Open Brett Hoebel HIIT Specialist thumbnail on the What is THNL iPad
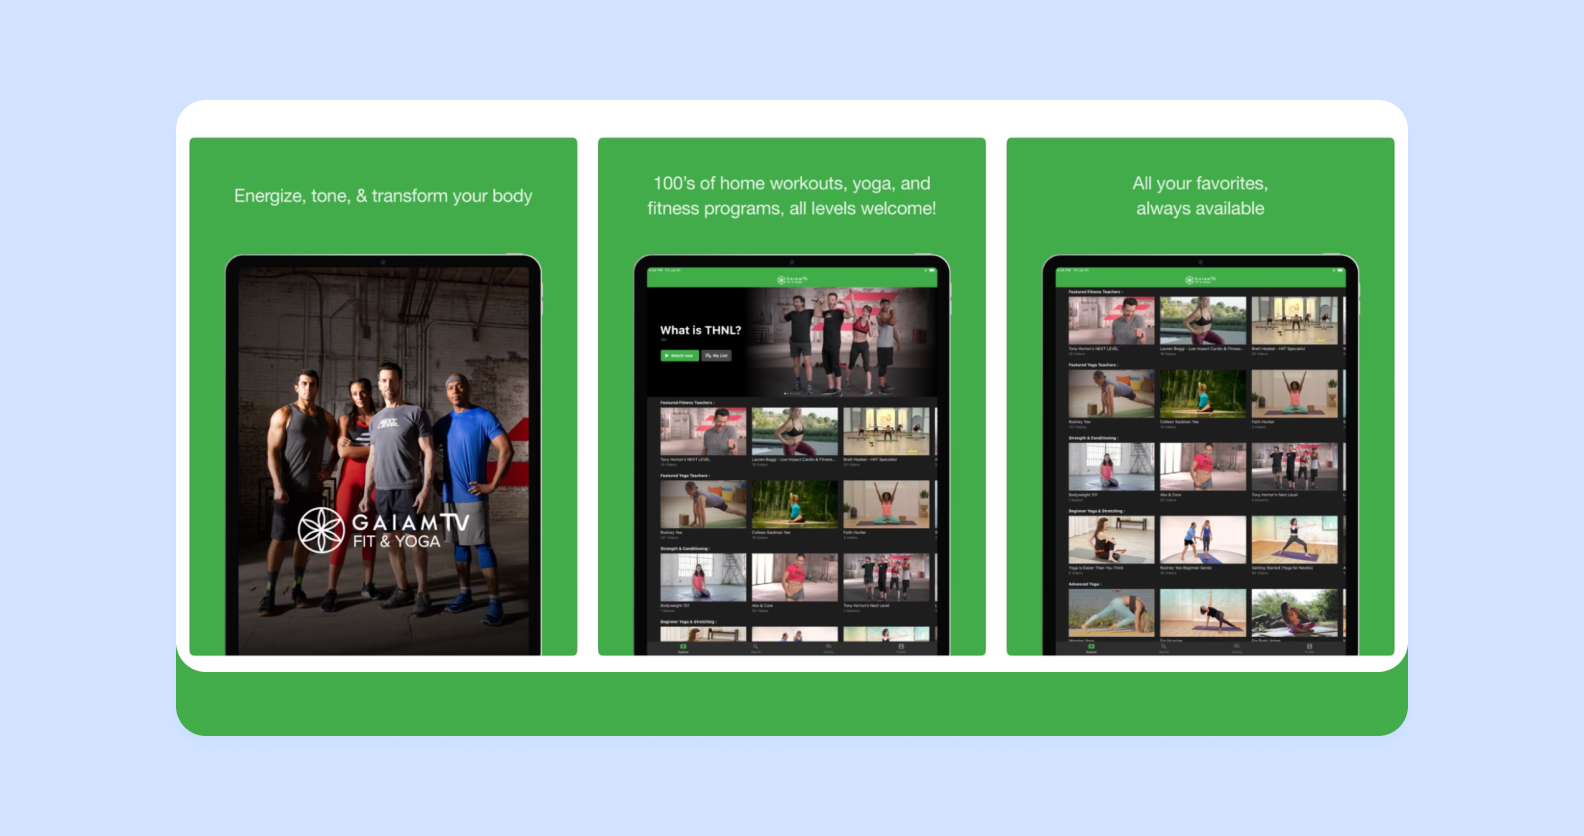Viewport: 1584px width, 836px height. (886, 432)
